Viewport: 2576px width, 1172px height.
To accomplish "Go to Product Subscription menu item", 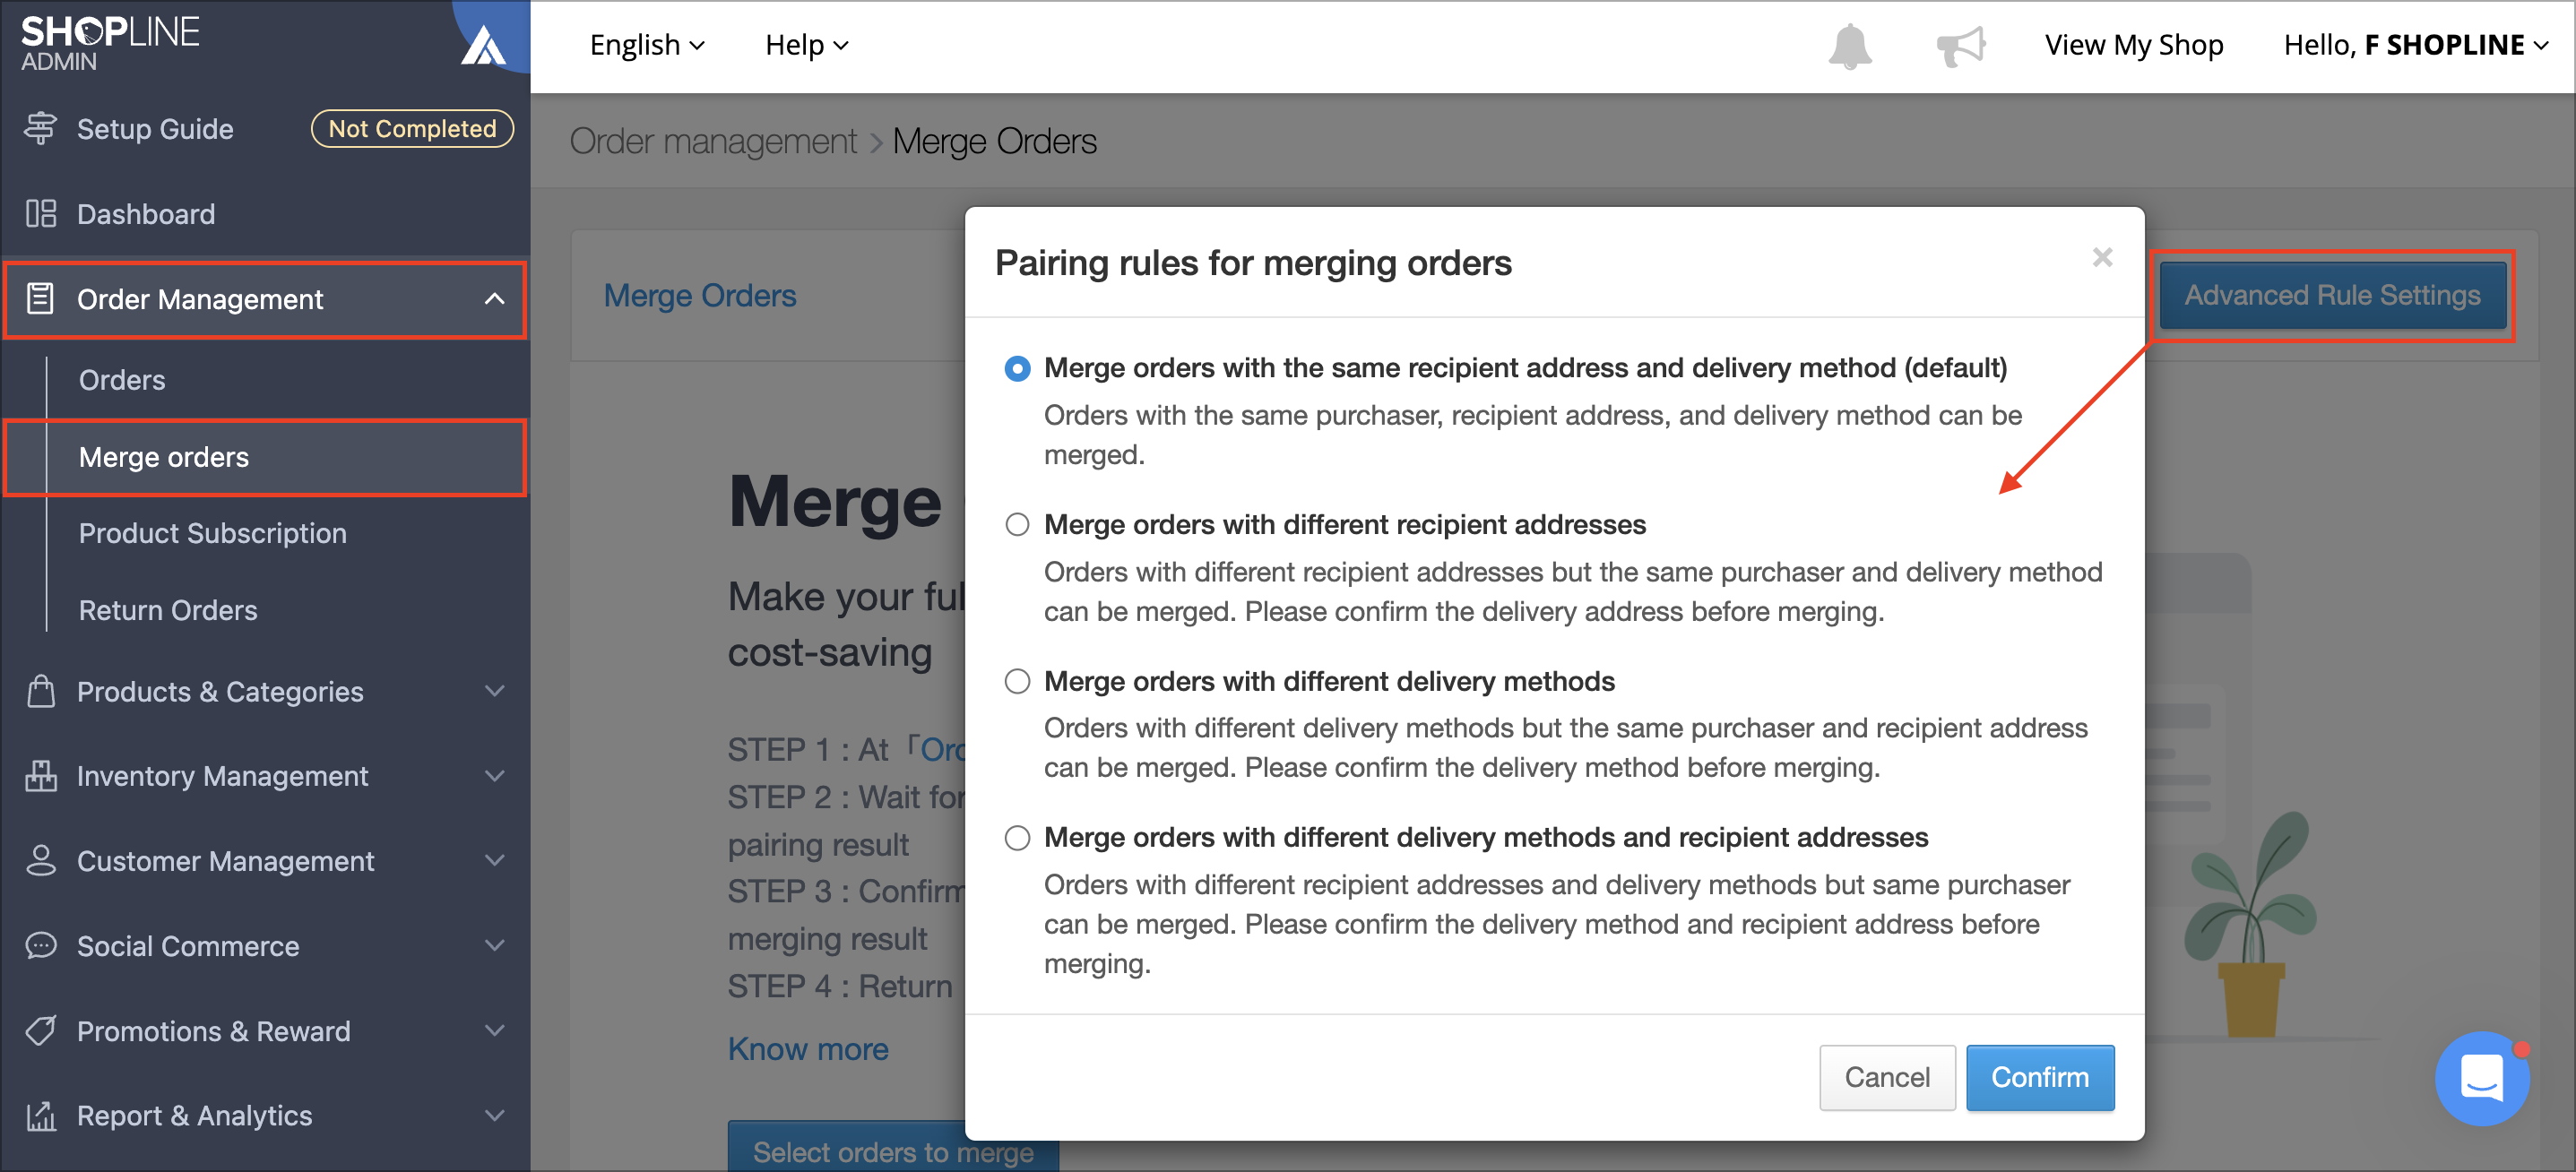I will point(213,533).
